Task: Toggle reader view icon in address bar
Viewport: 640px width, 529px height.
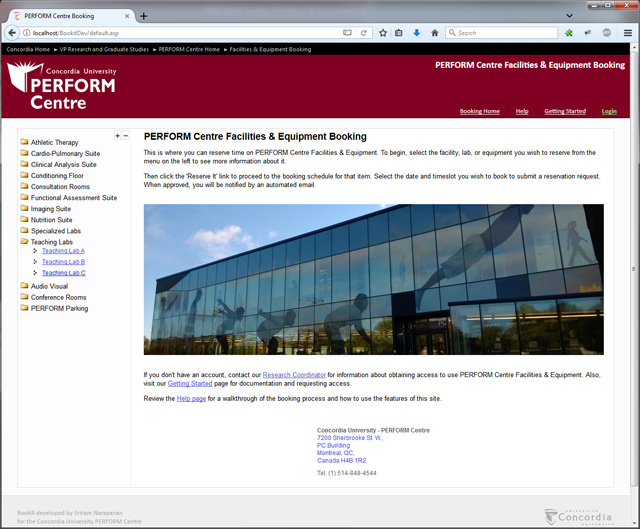Action: point(347,33)
